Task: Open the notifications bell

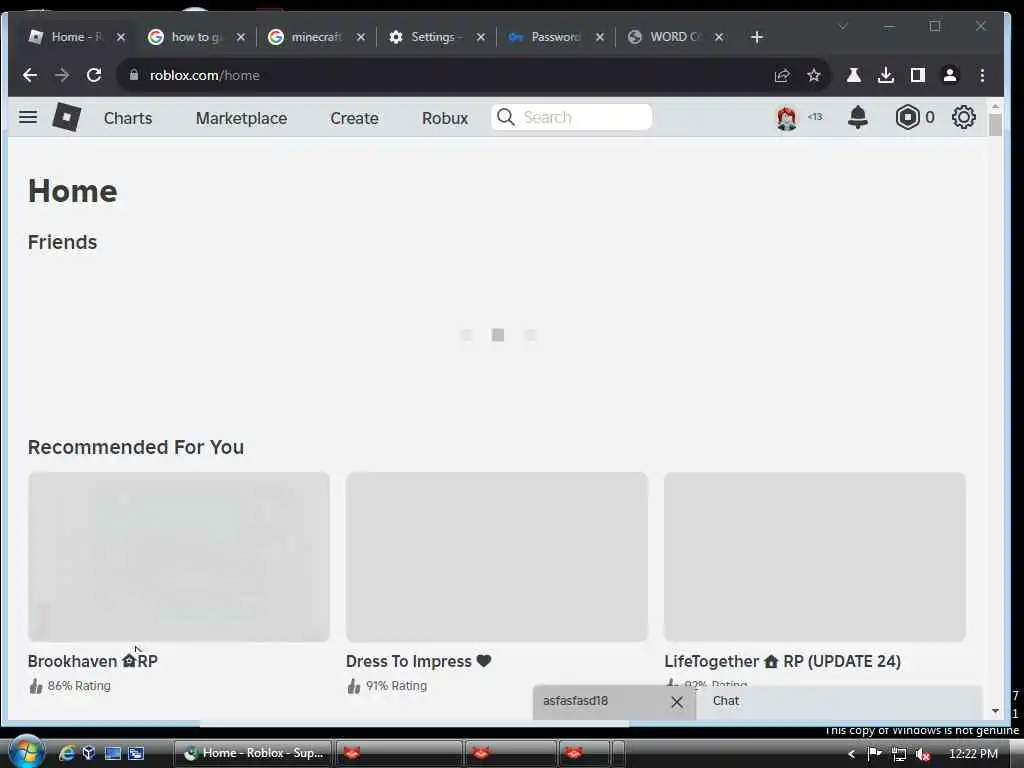Action: [x=857, y=118]
